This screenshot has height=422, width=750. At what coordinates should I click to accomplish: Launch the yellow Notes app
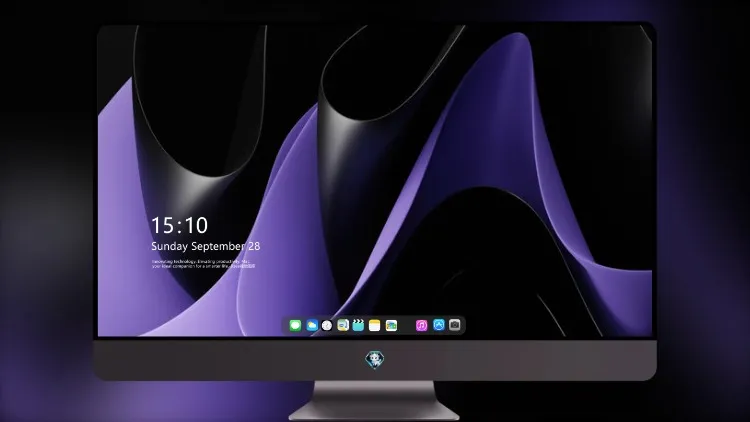(x=375, y=325)
